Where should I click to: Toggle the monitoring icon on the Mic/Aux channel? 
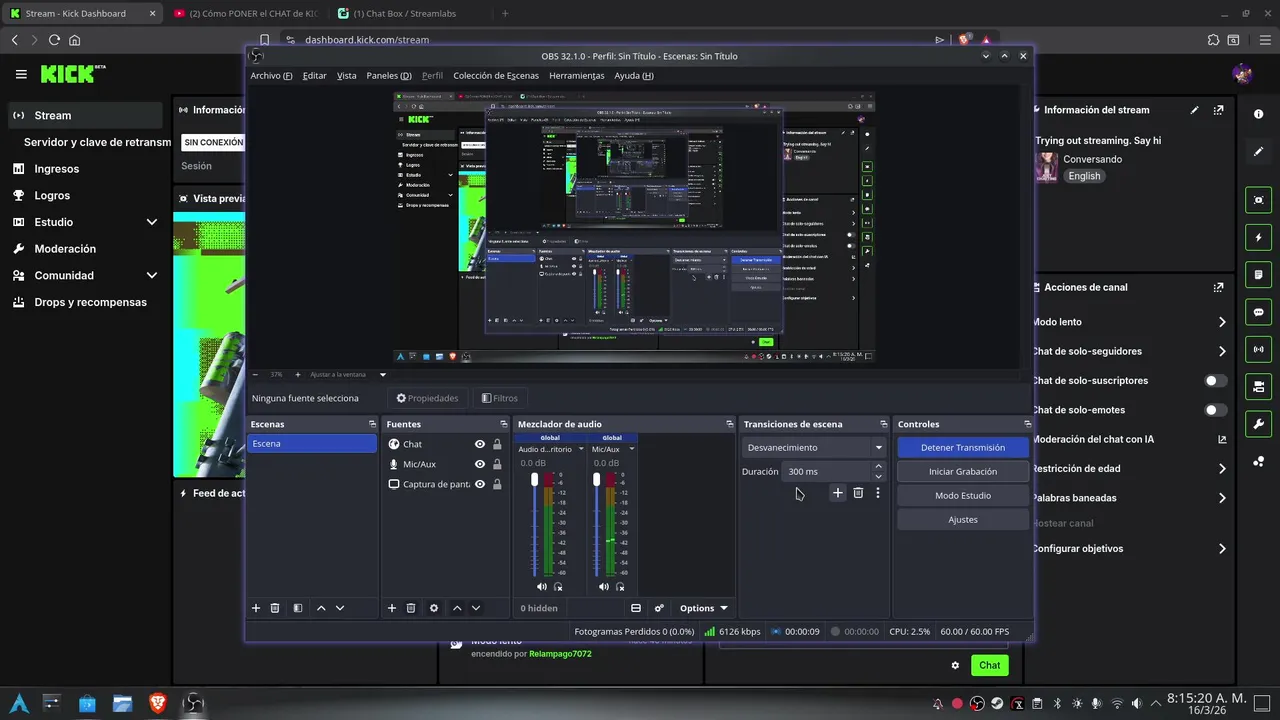621,587
